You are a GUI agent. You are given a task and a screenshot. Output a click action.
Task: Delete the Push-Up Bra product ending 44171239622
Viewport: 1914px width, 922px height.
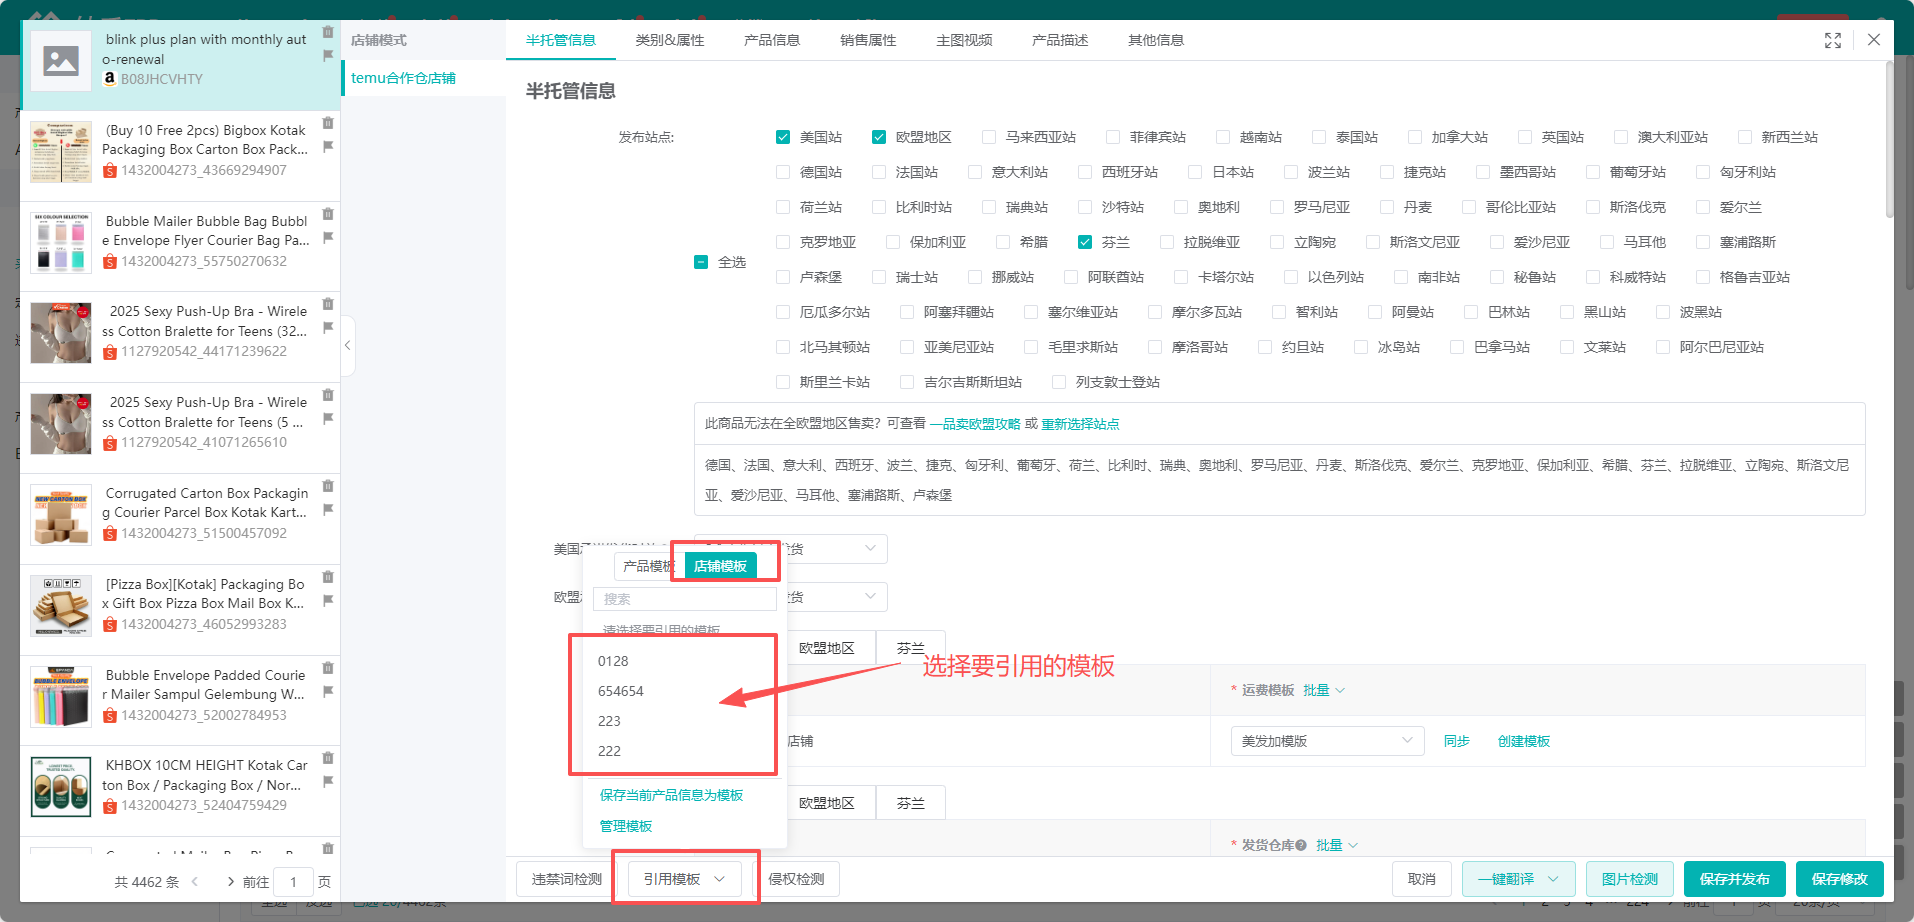[328, 304]
